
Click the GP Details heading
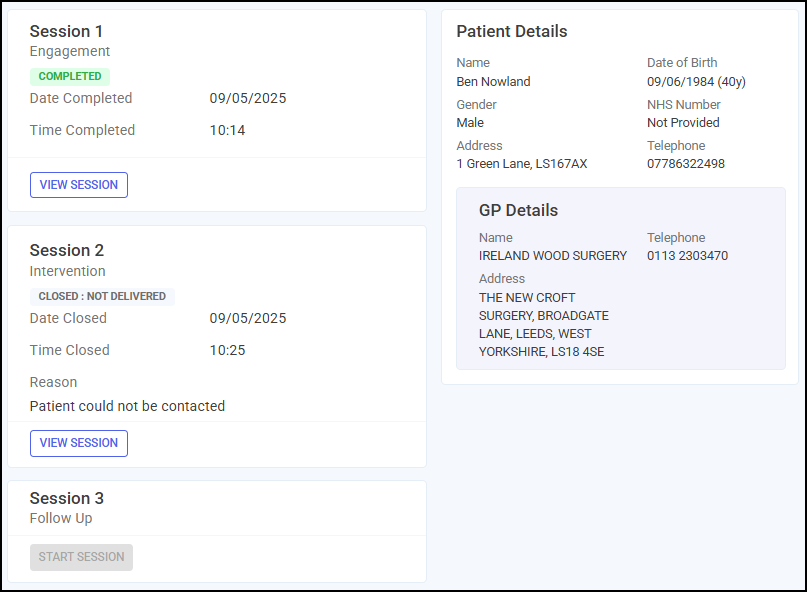pos(518,211)
